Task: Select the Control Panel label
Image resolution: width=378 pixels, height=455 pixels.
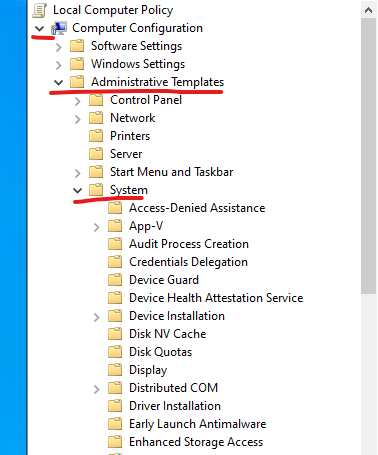Action: [146, 100]
